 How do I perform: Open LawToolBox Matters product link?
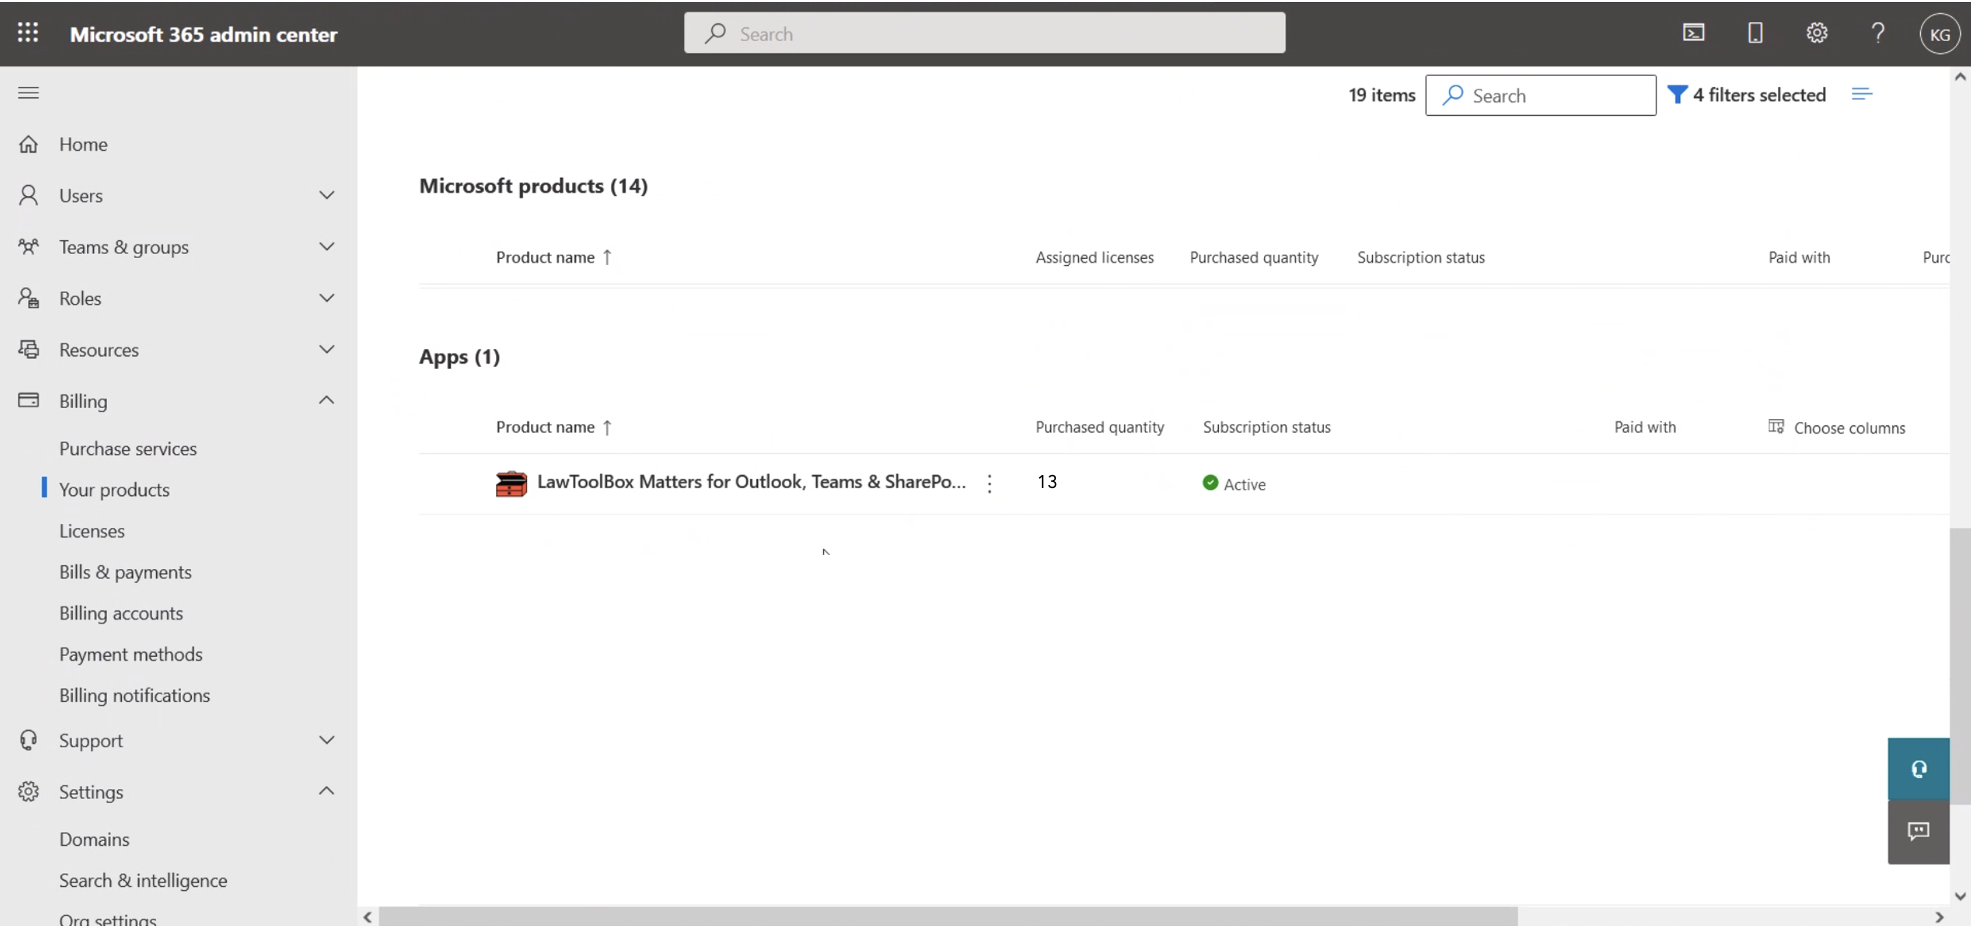(x=751, y=482)
